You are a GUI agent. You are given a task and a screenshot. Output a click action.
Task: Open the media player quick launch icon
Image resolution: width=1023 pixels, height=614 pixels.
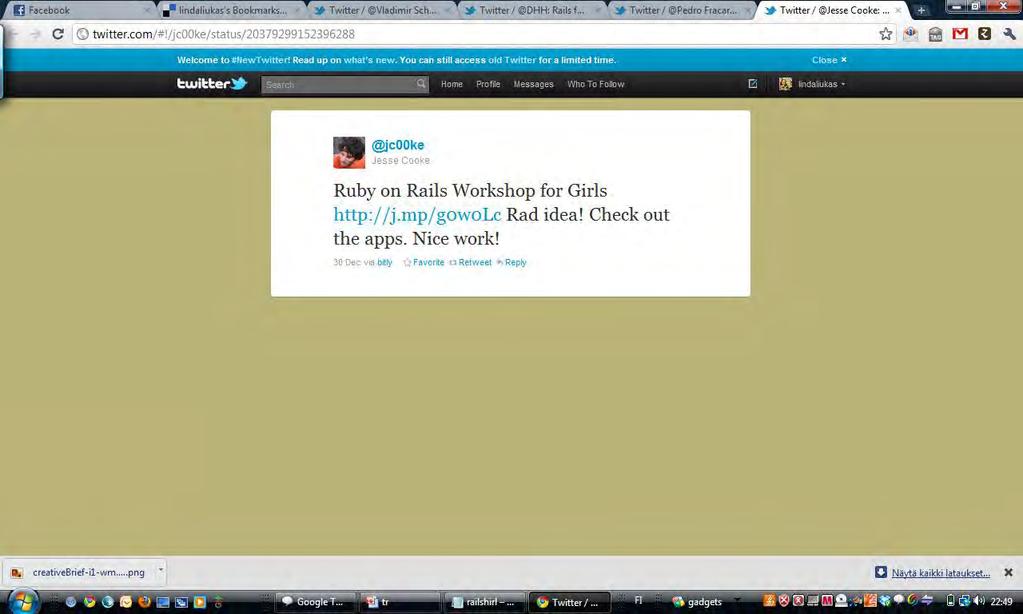tap(200, 602)
